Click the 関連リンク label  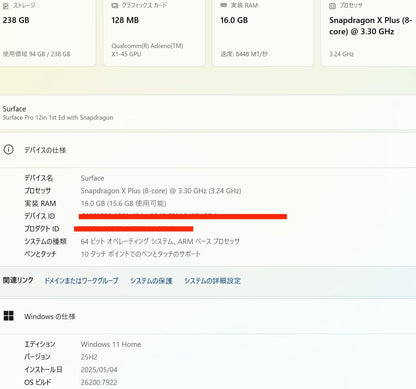[x=18, y=280]
